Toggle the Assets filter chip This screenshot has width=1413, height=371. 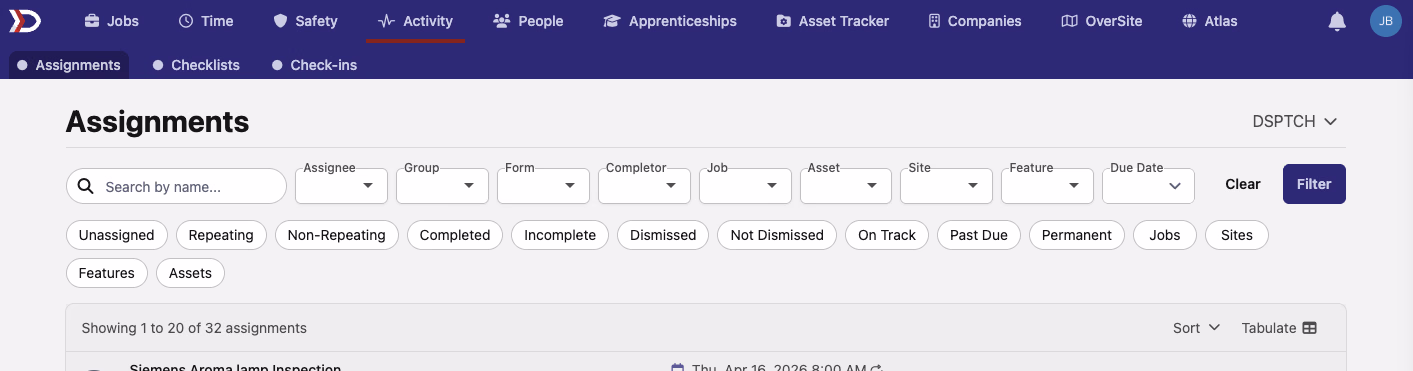pos(190,273)
